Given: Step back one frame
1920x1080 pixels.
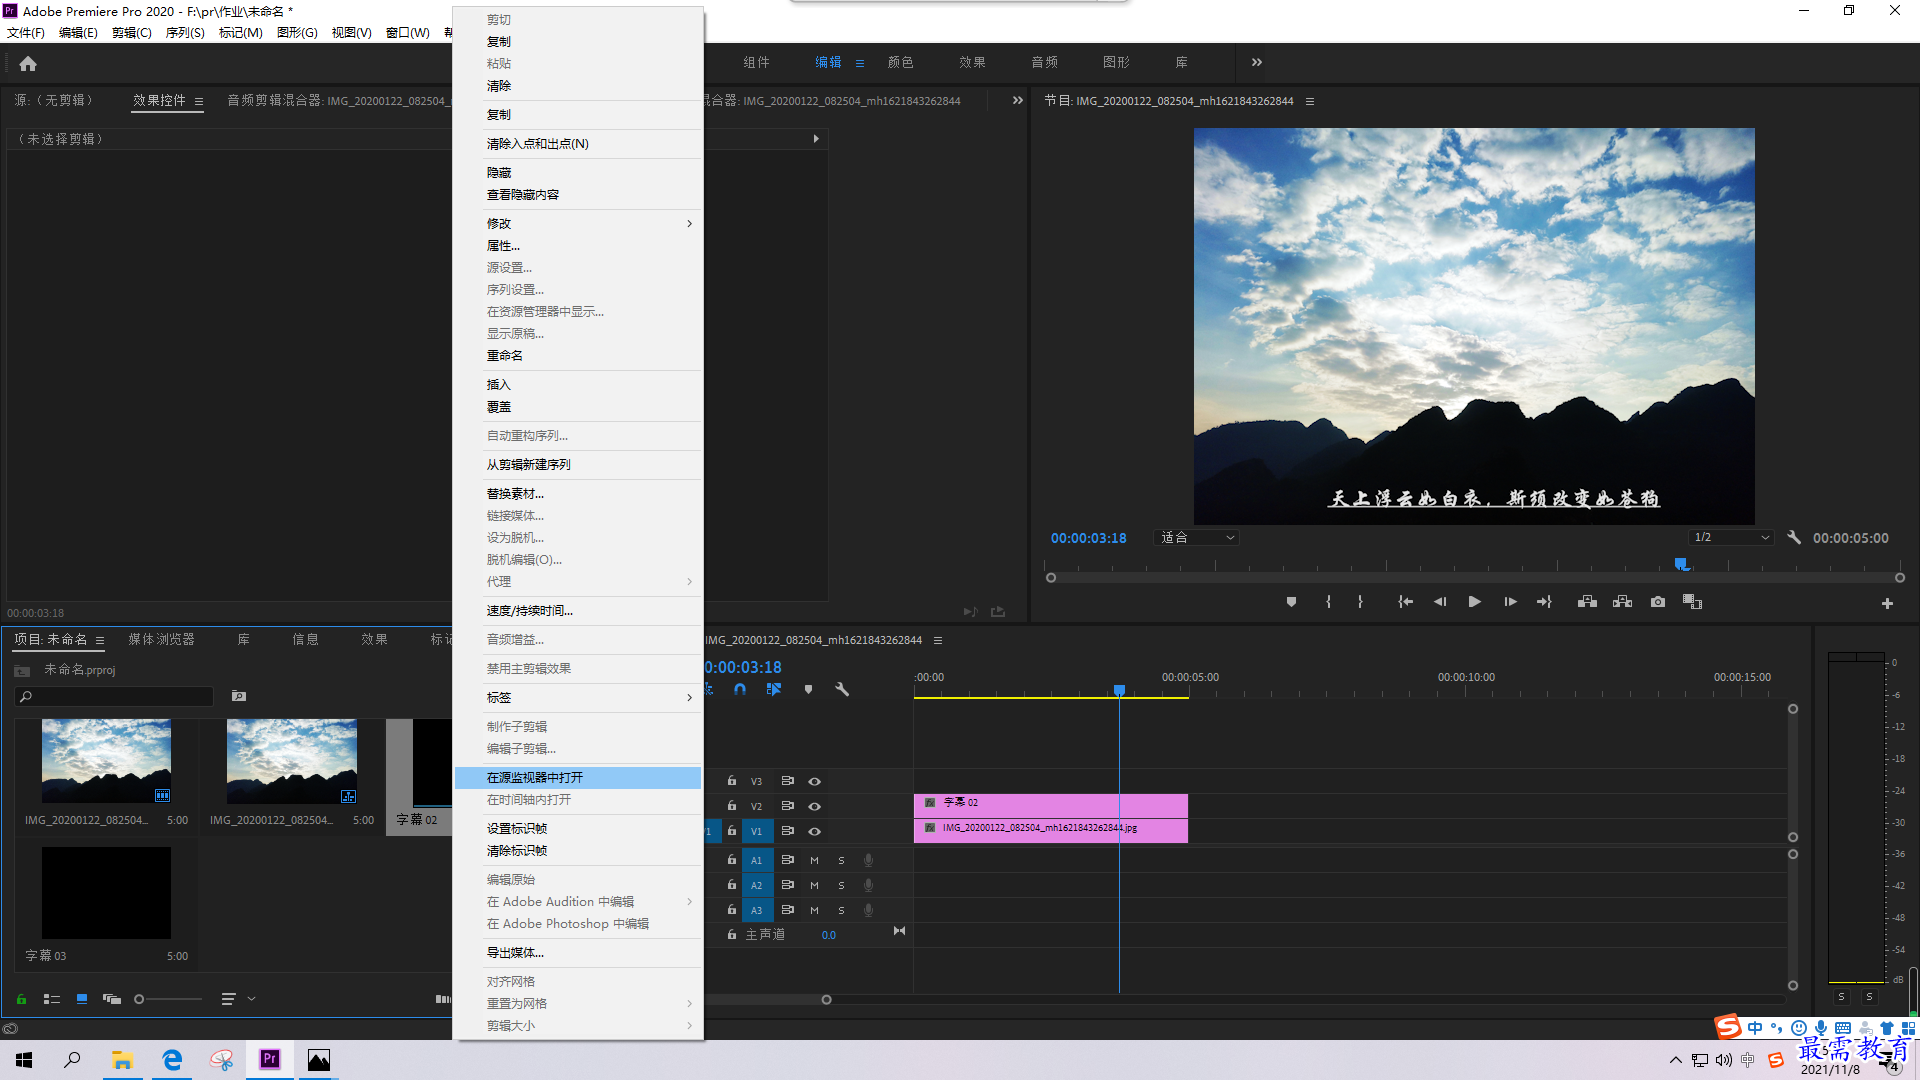Looking at the screenshot, I should [x=1440, y=602].
